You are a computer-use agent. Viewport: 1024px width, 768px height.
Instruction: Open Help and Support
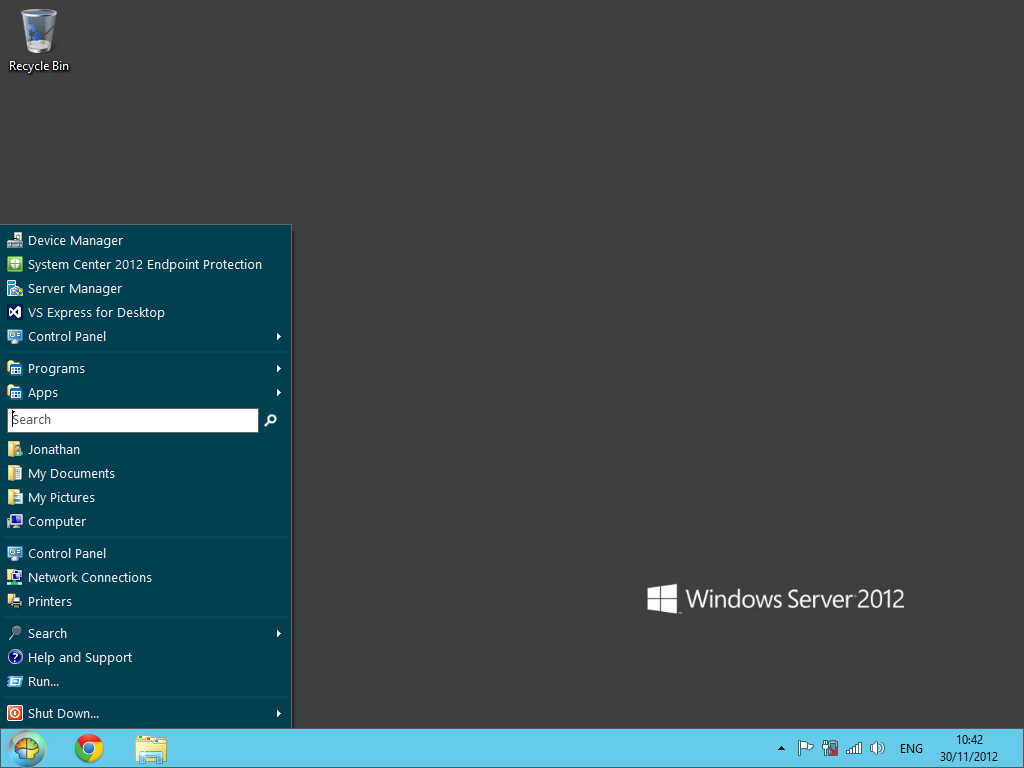(146, 658)
